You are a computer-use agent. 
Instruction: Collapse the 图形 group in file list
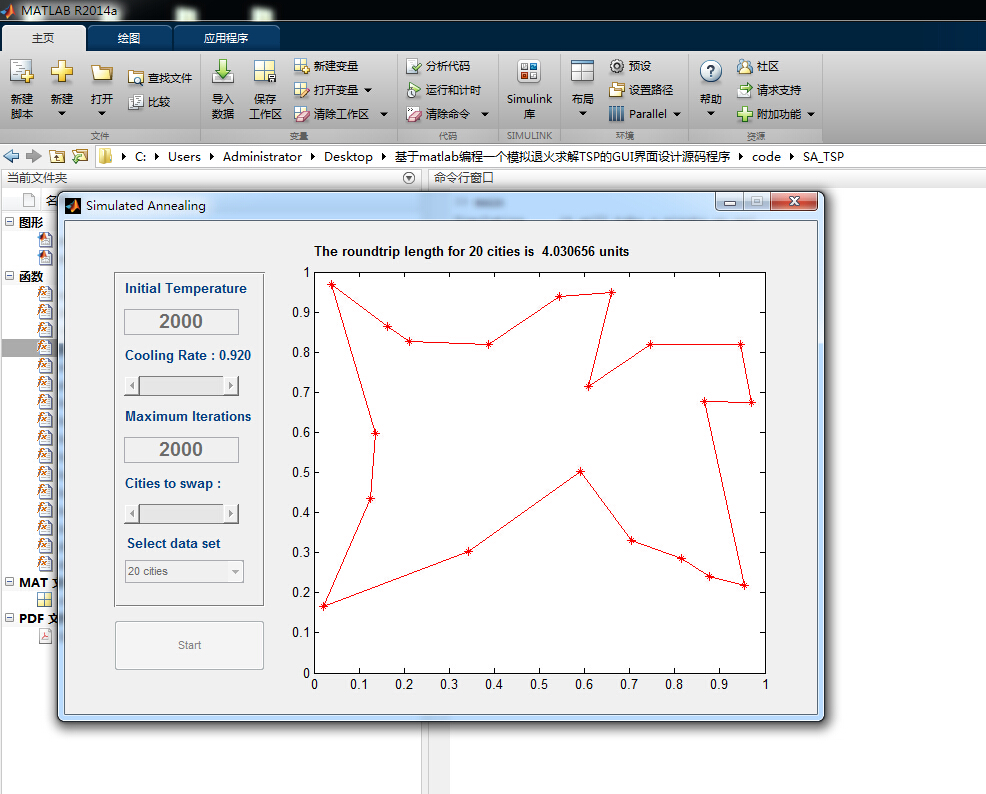[9, 221]
